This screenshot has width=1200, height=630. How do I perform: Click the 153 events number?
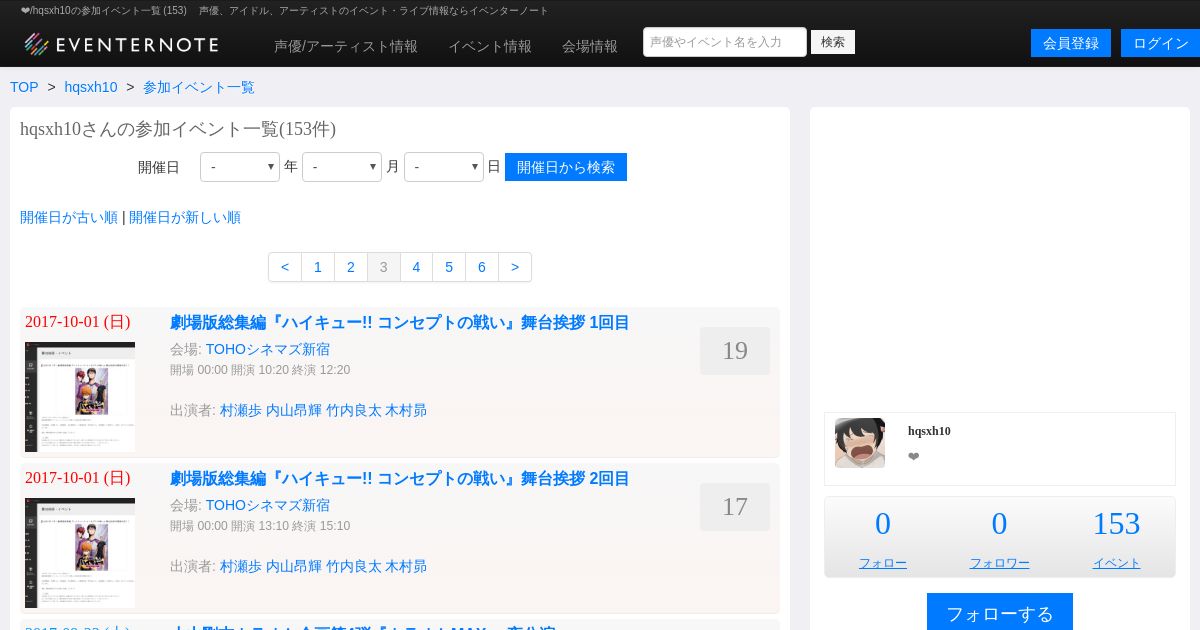1116,523
